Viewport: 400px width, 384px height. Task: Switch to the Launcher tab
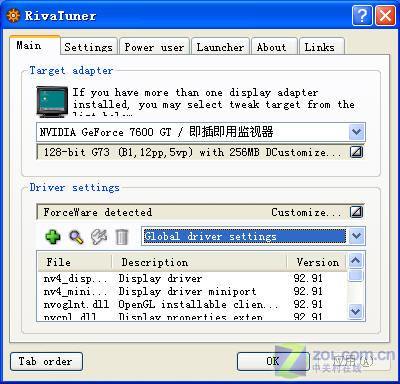coord(220,47)
